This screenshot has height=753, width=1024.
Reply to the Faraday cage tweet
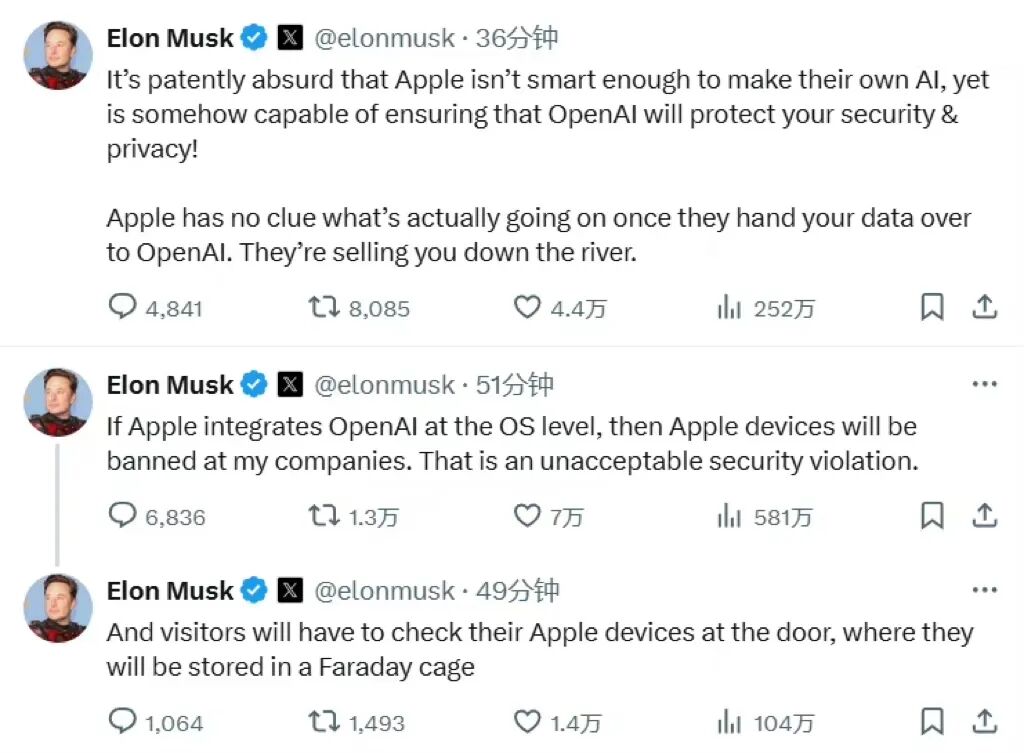(x=122, y=721)
